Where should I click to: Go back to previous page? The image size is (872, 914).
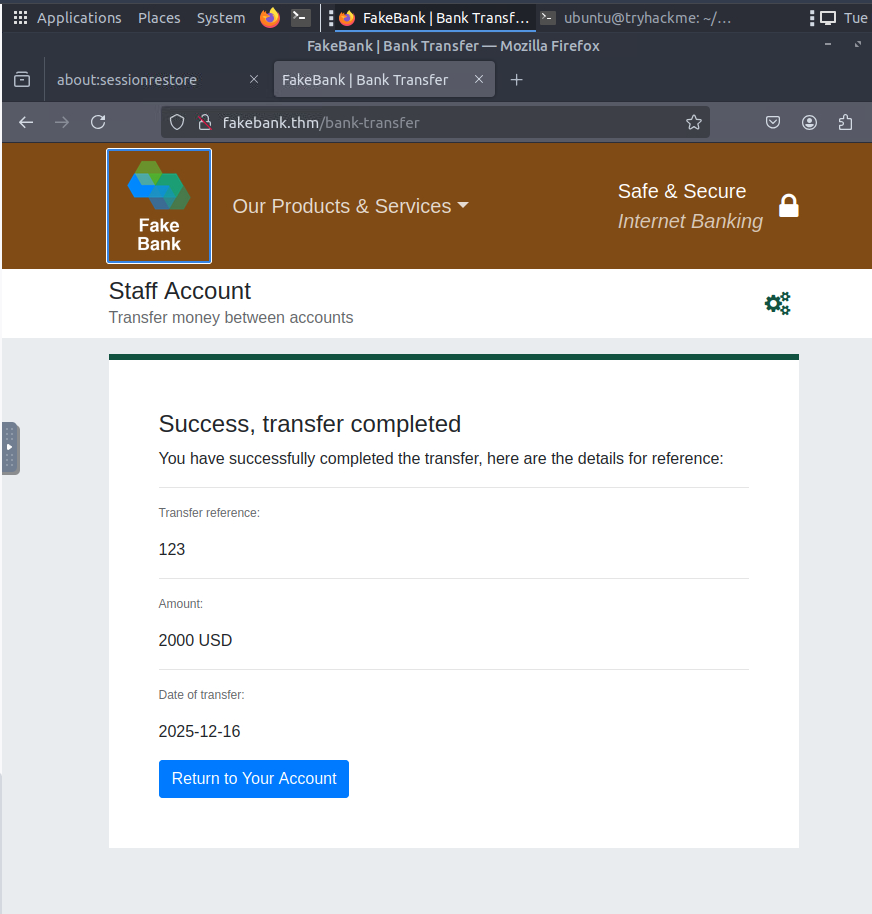click(x=26, y=122)
